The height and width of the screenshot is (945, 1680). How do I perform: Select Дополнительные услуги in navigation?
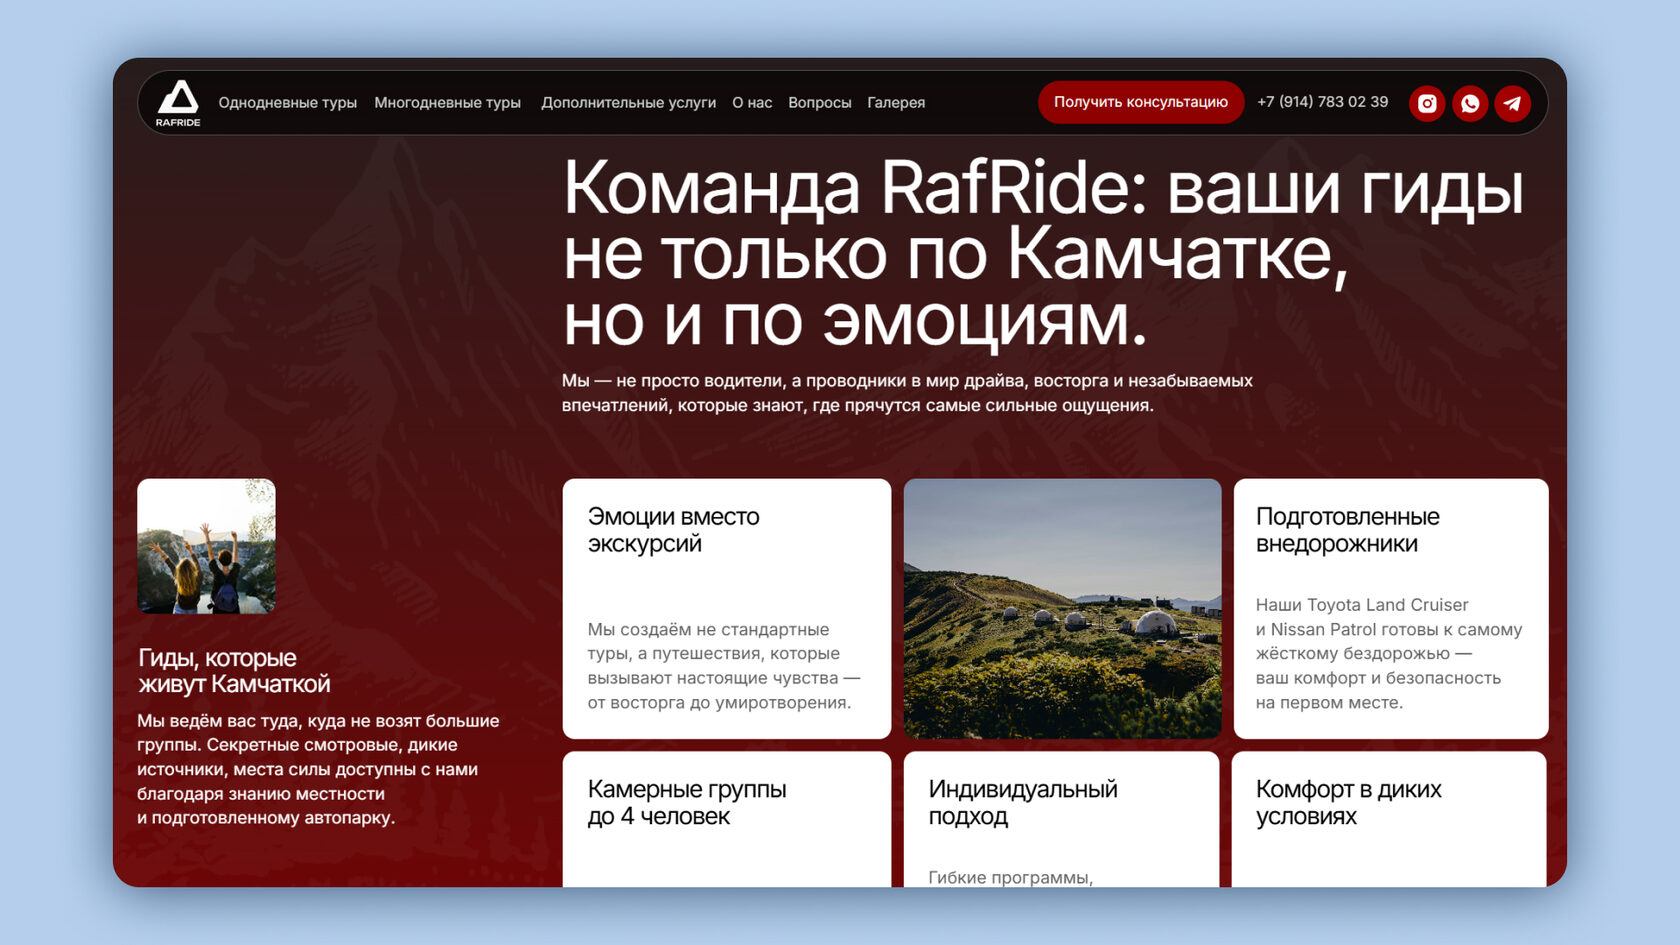pyautogui.click(x=629, y=103)
